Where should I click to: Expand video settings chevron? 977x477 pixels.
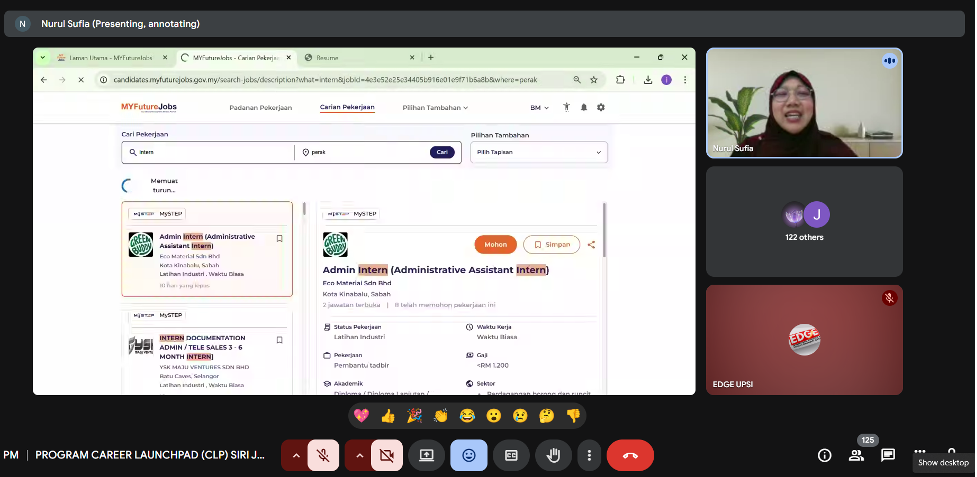coord(357,455)
